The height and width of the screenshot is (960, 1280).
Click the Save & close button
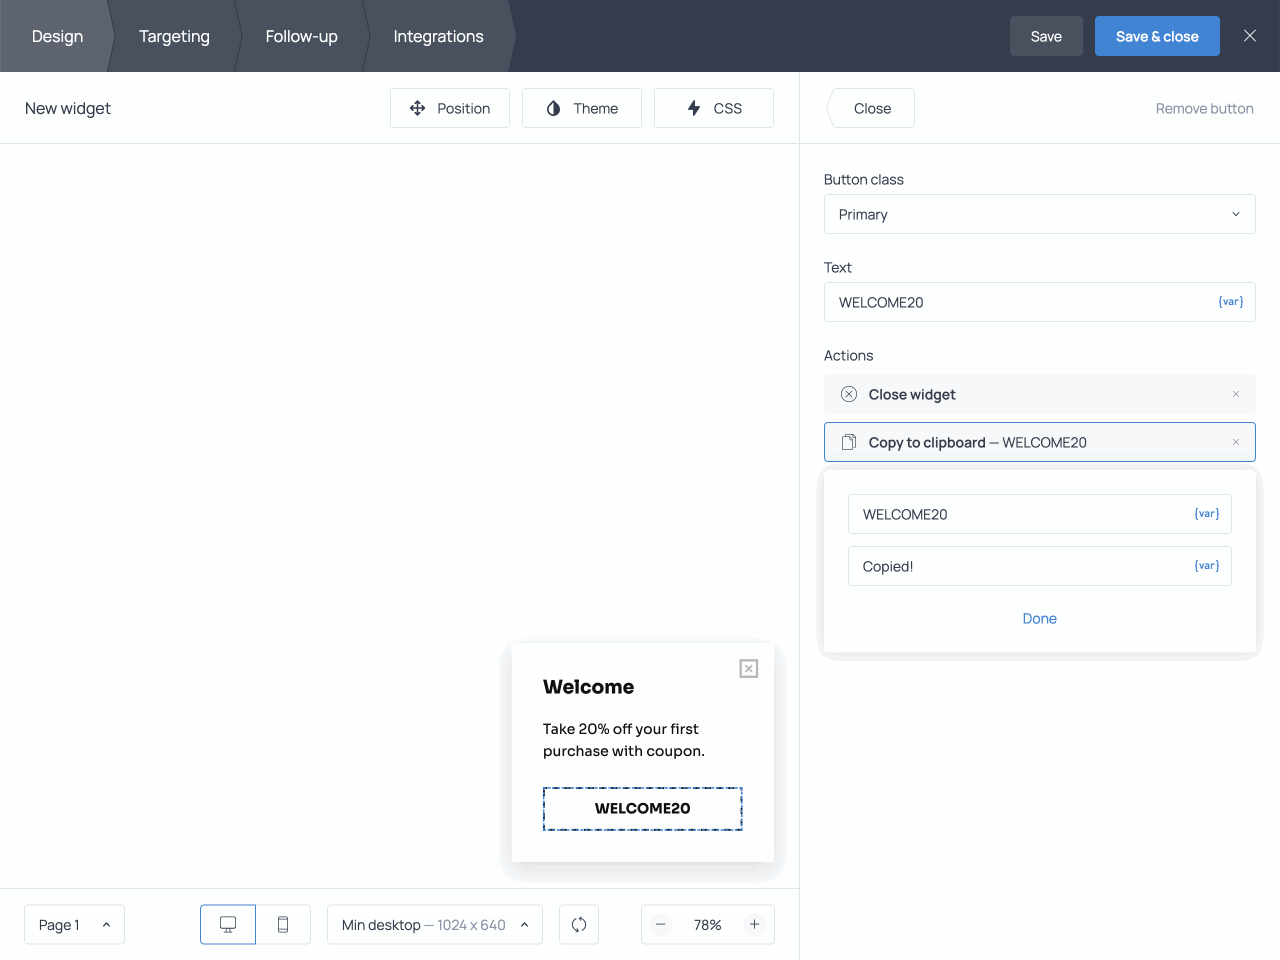click(1157, 35)
